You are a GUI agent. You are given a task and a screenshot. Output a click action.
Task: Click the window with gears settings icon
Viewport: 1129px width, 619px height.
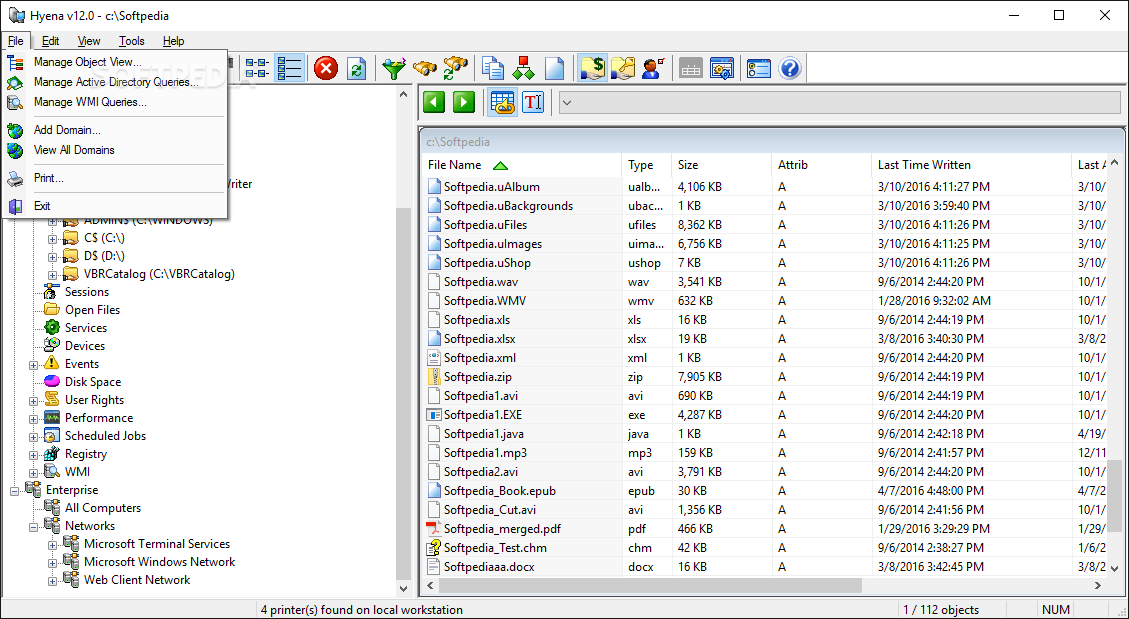[721, 68]
